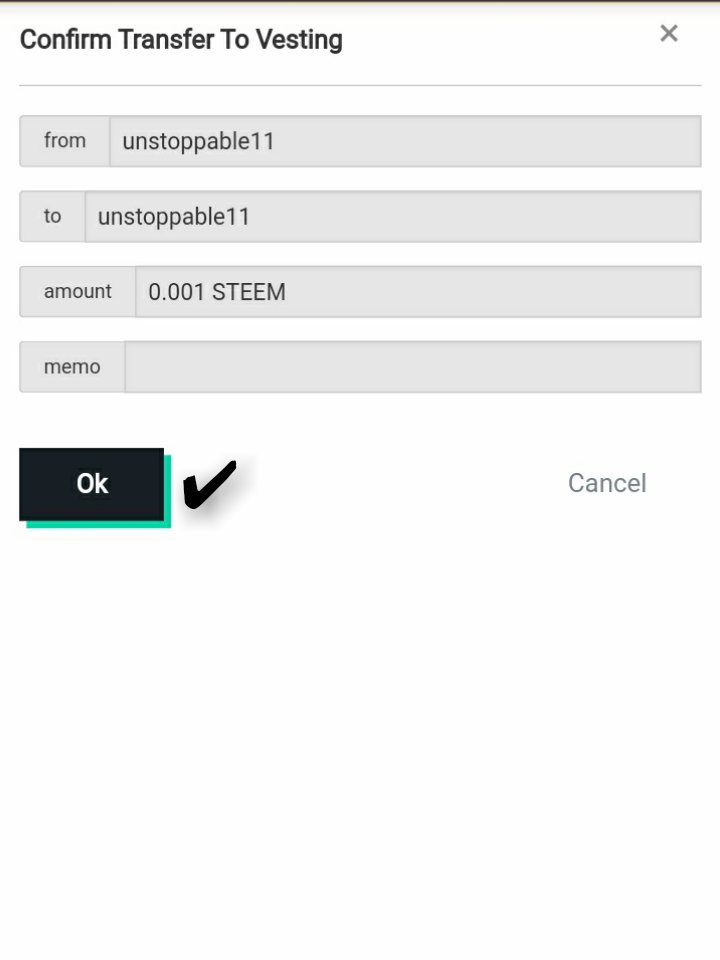Image resolution: width=720 pixels, height=960 pixels.
Task: Click the "0.001" value in amount field
Action: point(177,292)
